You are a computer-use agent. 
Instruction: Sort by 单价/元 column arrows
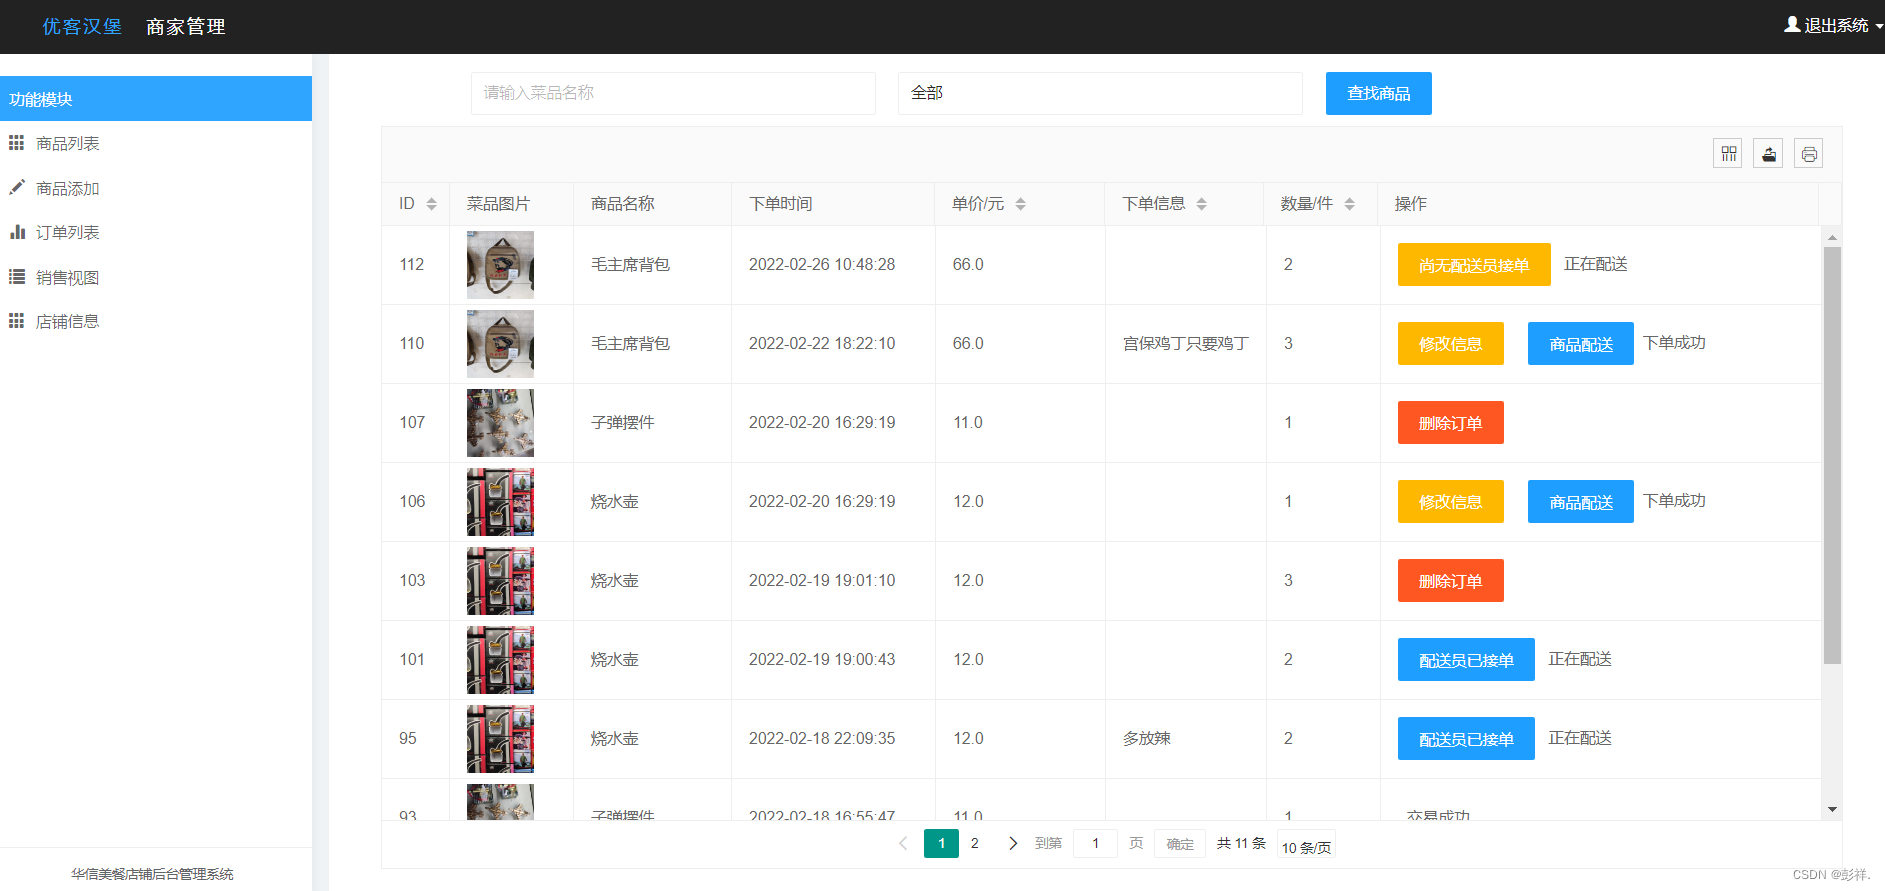(1021, 204)
